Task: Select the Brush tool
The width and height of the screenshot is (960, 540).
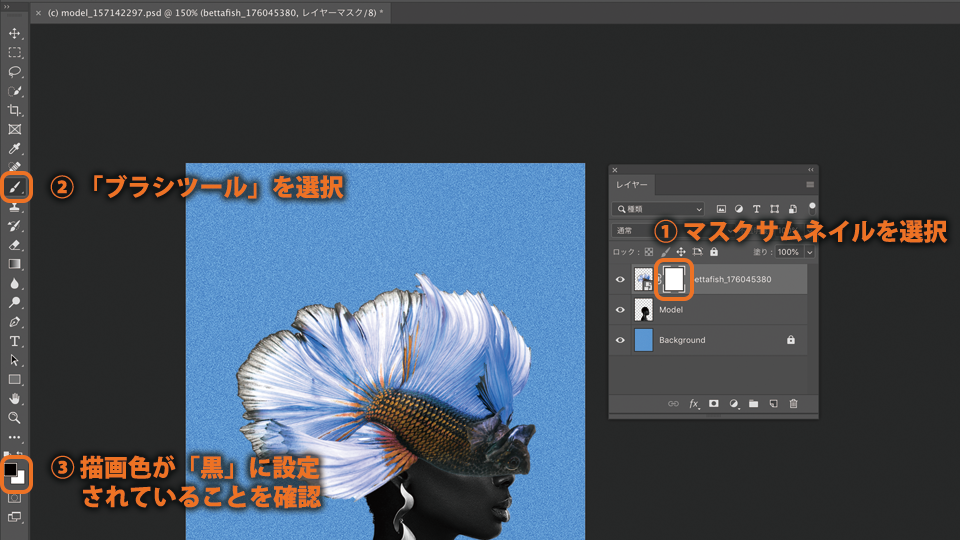Action: [x=15, y=187]
